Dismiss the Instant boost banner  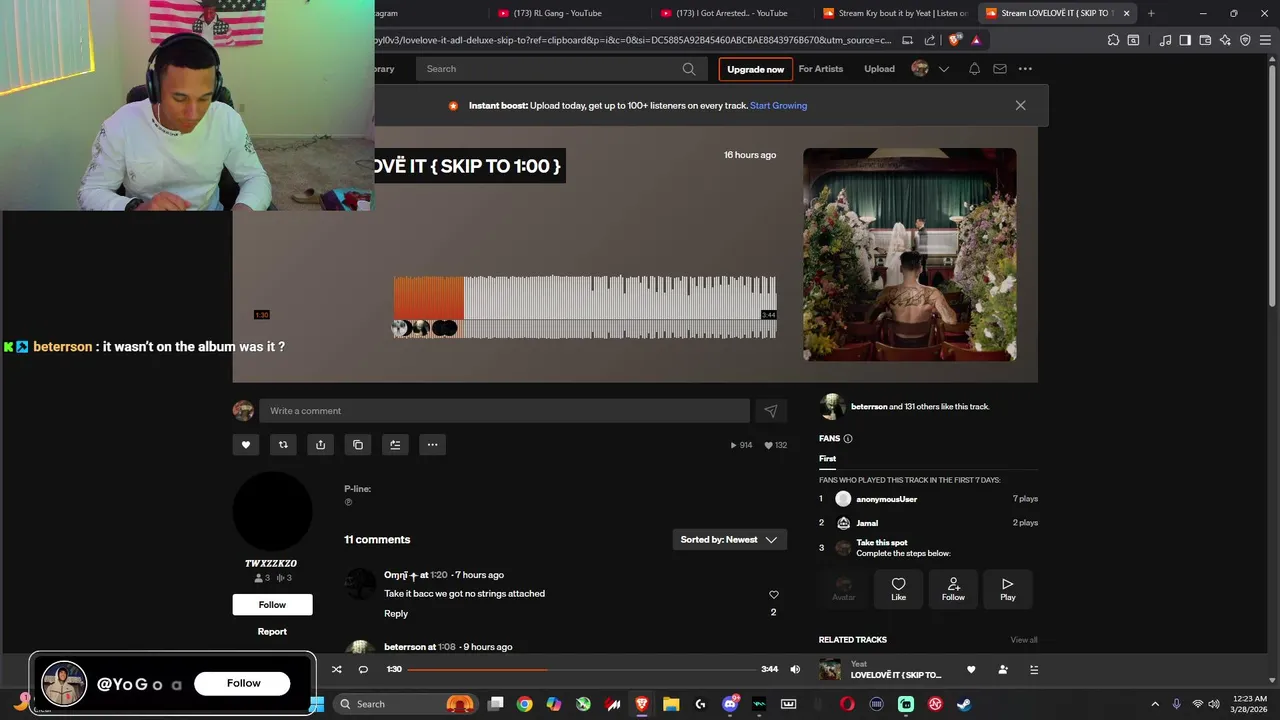[1020, 105]
